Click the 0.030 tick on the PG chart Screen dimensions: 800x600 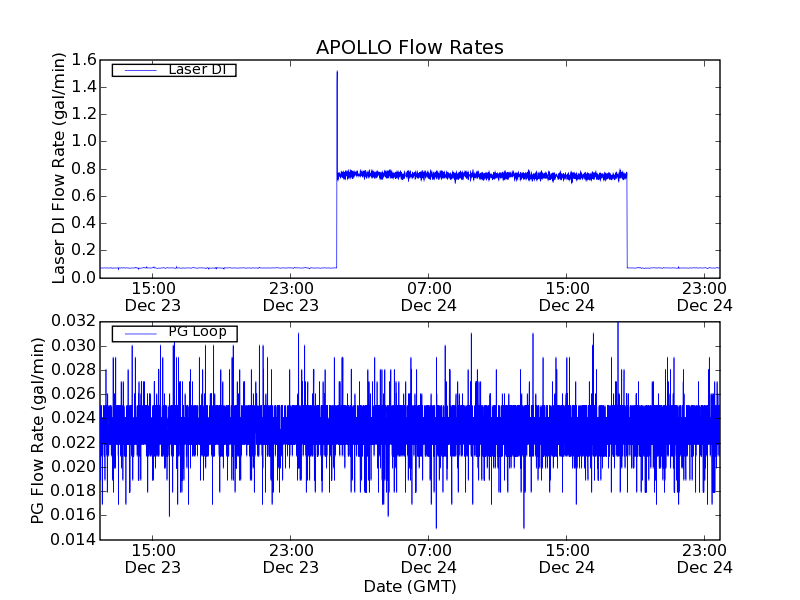(x=73, y=346)
